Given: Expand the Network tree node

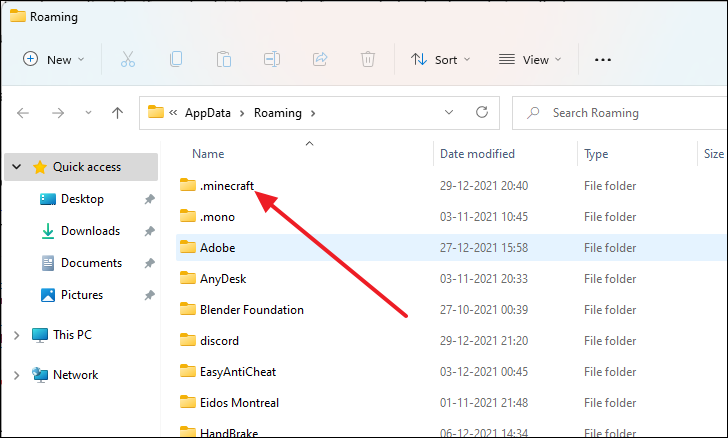Looking at the screenshot, I should (x=17, y=375).
